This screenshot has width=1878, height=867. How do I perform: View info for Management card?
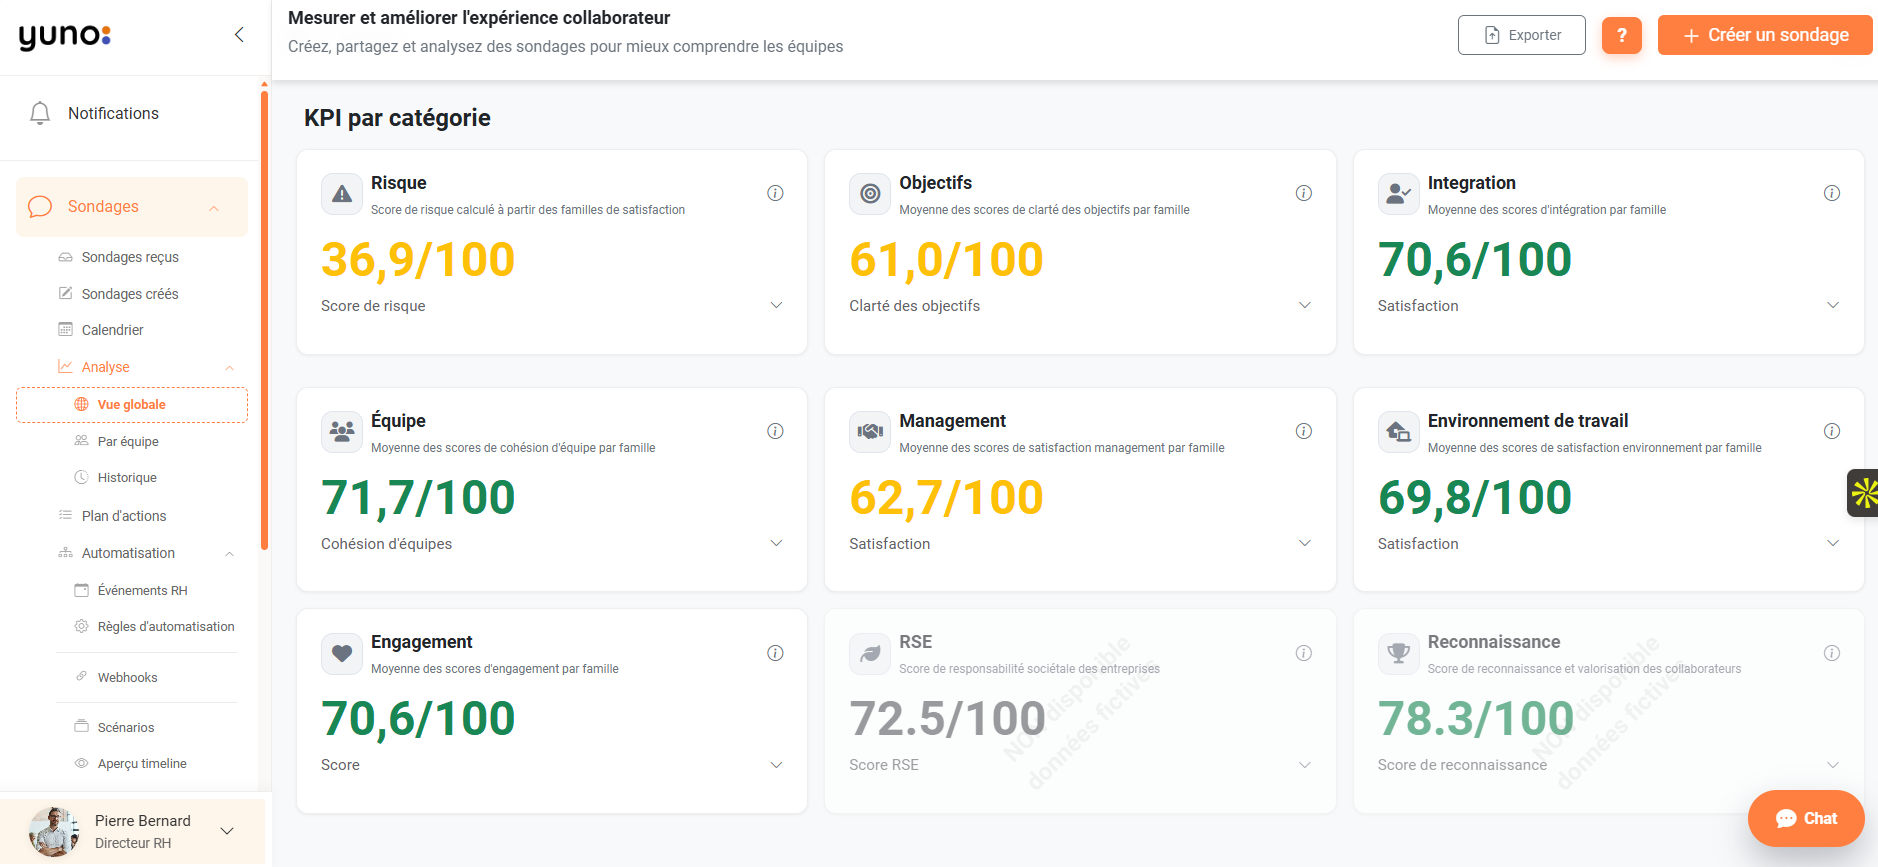coord(1304,431)
